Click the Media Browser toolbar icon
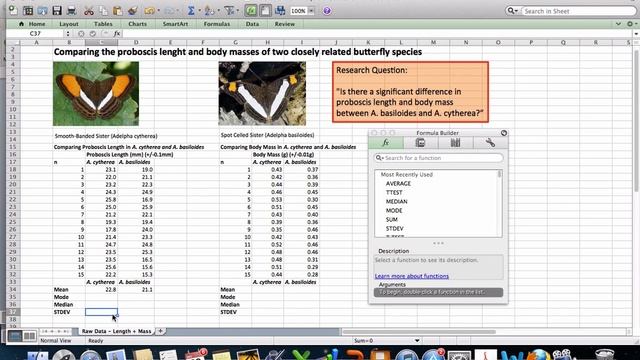640x360 pixels. click(x=280, y=11)
